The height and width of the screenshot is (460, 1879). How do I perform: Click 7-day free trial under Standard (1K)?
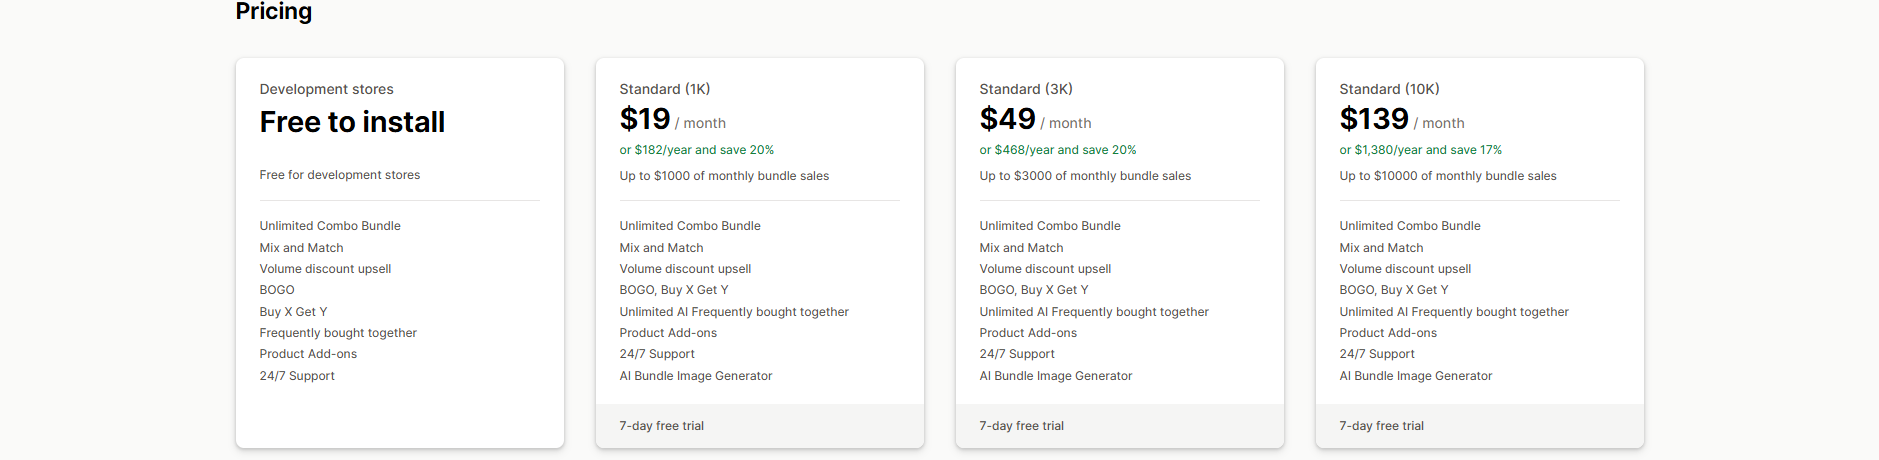pos(661,426)
